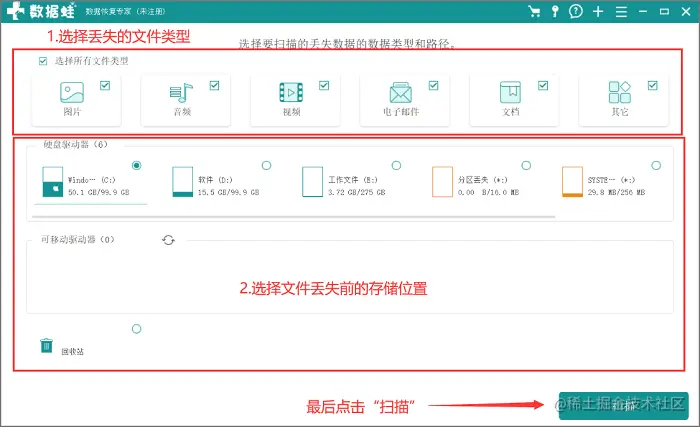700x427 pixels.
Task: Click the 3.72 GB/275 GB text
Action: (x=357, y=192)
